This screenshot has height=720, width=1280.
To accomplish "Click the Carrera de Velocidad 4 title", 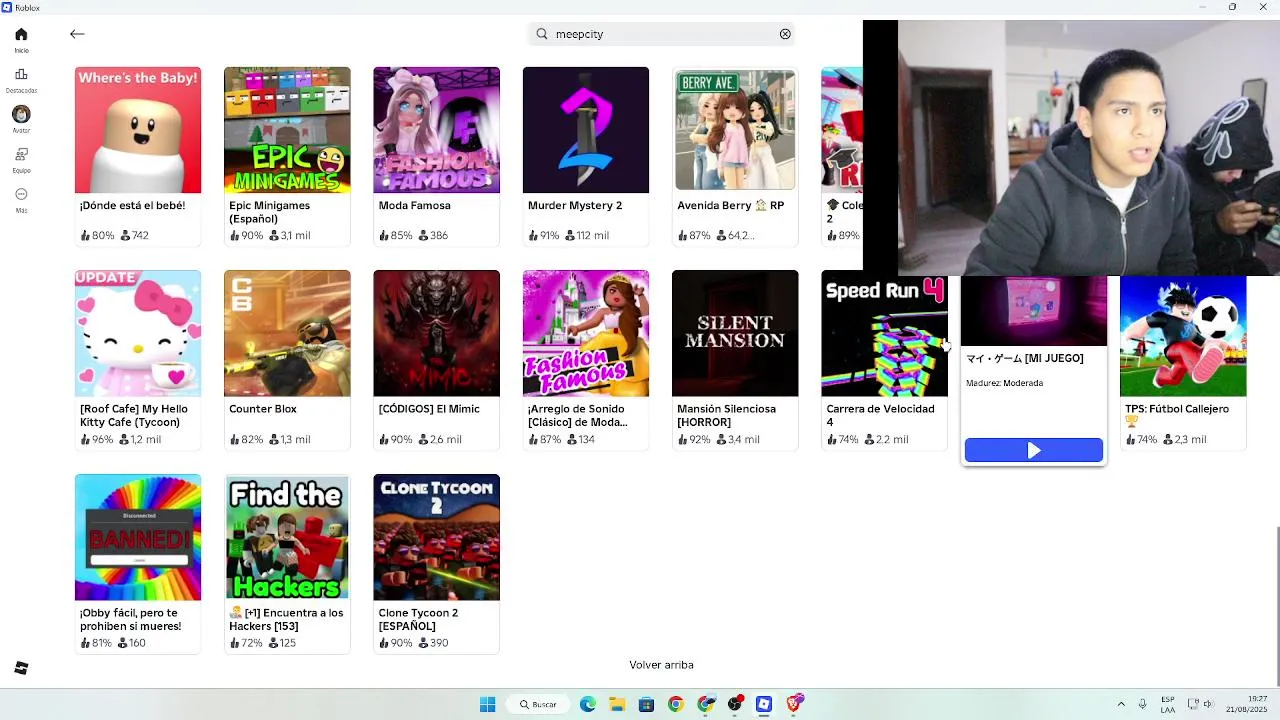I will 880,416.
